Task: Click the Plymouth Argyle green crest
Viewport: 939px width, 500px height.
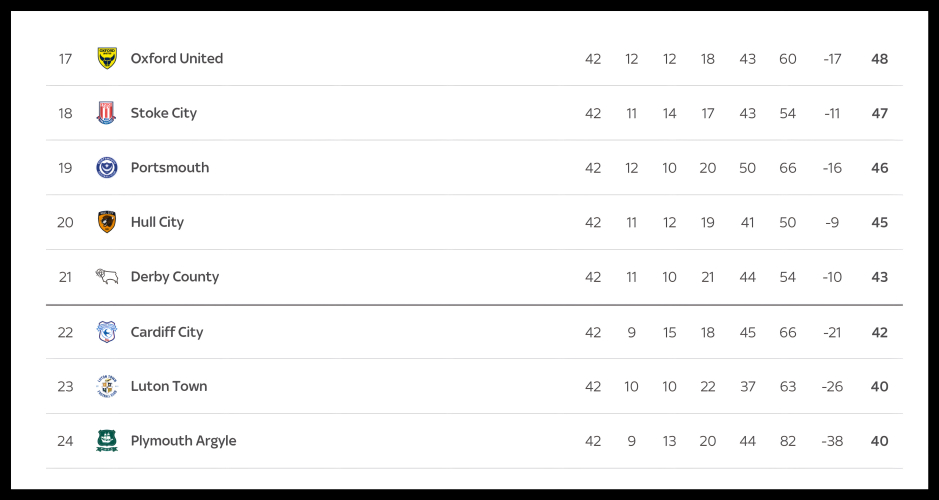Action: (x=107, y=441)
